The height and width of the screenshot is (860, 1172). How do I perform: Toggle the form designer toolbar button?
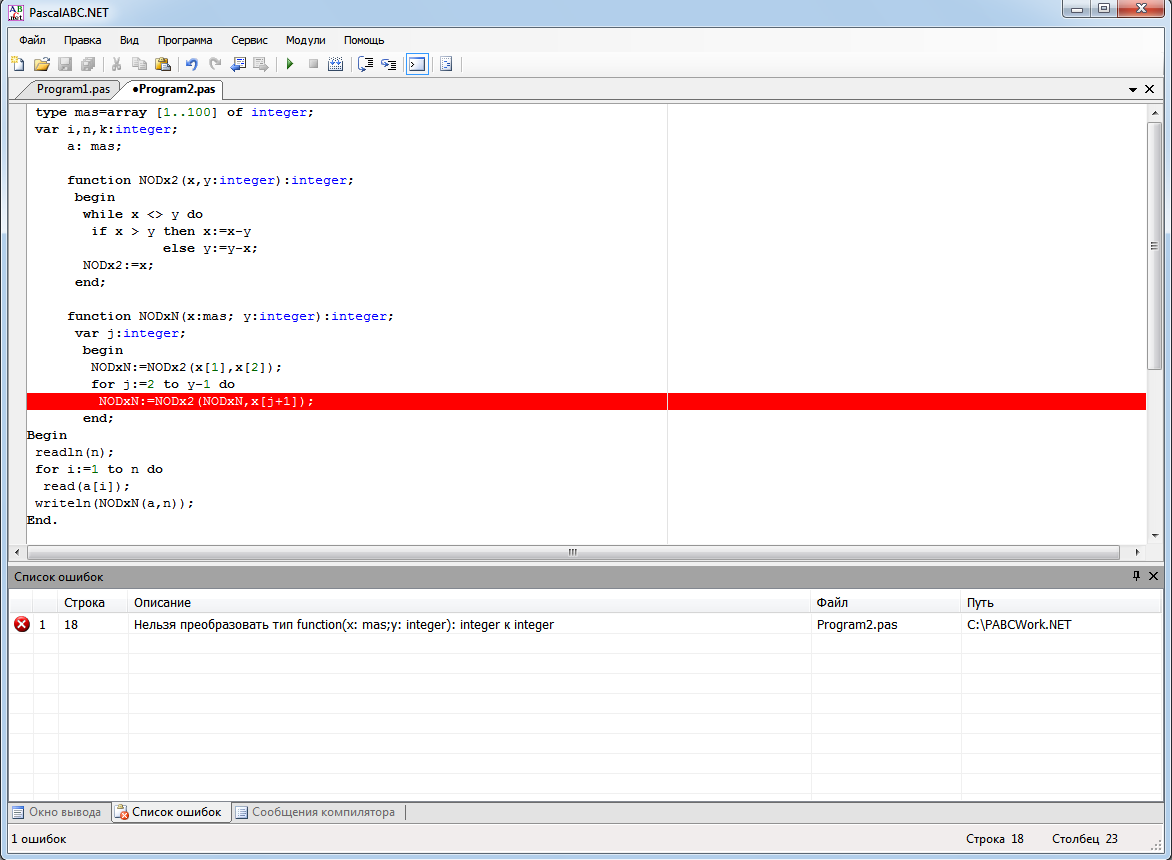pos(446,64)
